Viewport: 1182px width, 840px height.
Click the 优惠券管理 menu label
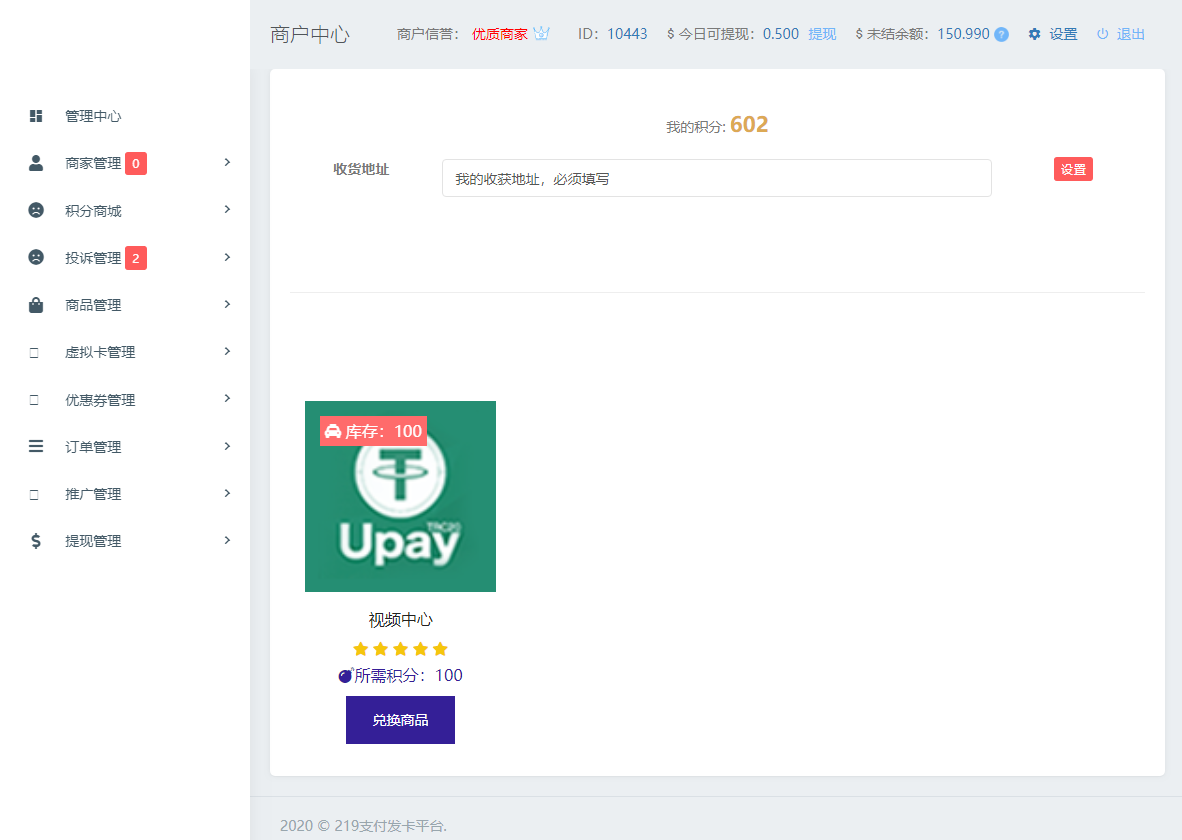(x=100, y=400)
